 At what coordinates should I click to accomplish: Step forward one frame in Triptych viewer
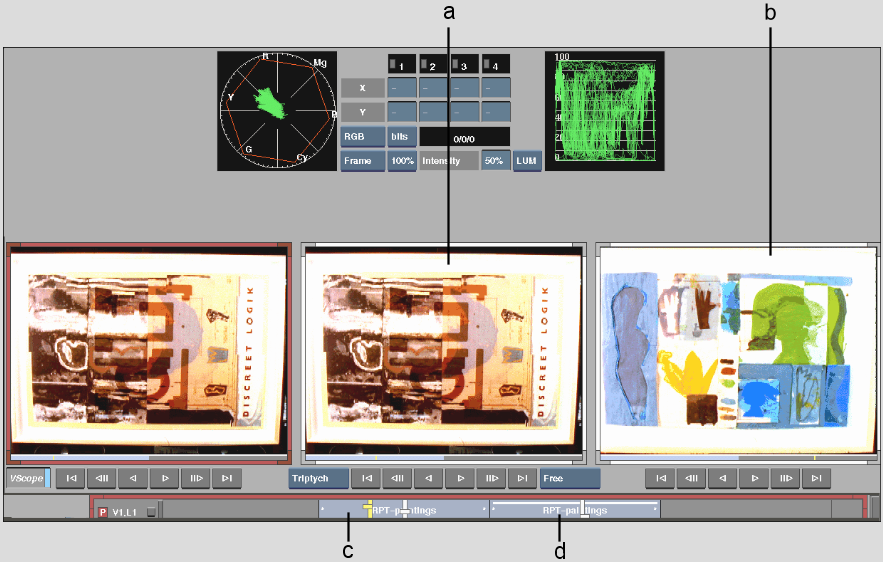pos(492,478)
